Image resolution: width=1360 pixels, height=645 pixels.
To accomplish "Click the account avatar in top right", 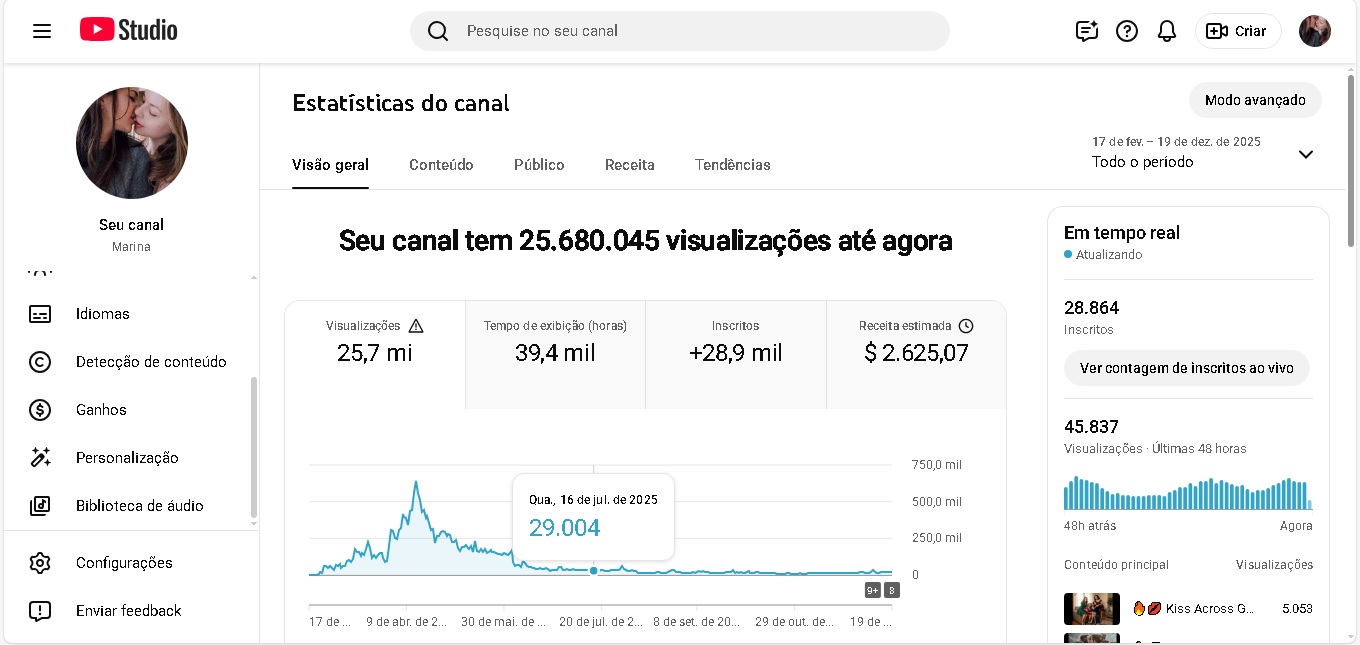I will coord(1314,31).
